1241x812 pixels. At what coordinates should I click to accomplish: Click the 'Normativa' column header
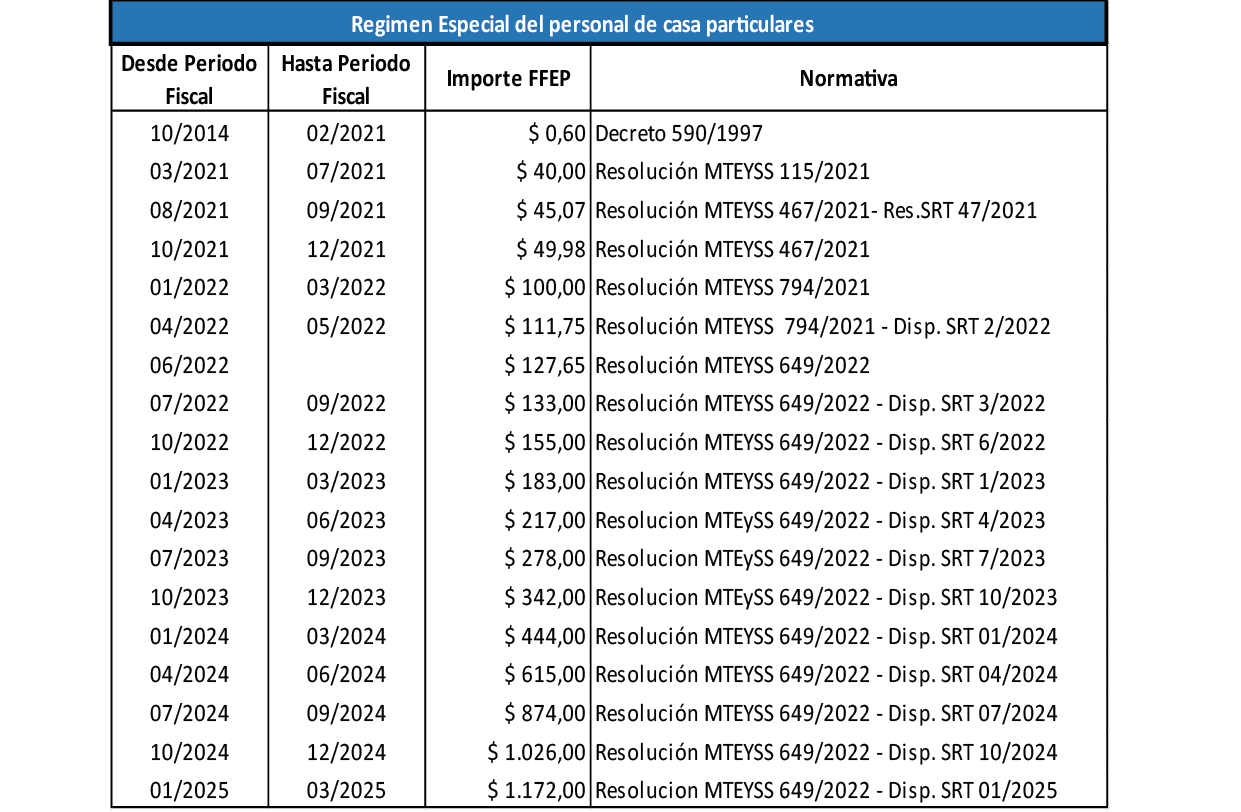(848, 78)
